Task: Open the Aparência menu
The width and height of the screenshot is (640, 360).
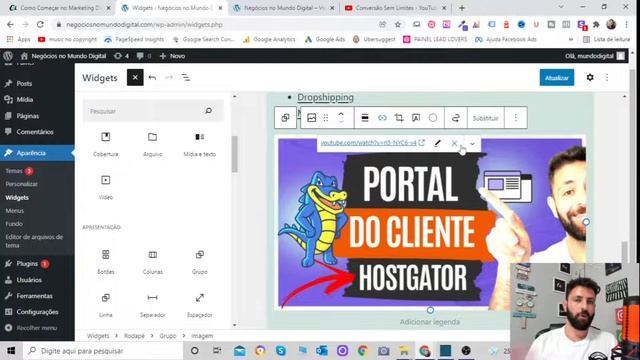Action: click(x=31, y=153)
